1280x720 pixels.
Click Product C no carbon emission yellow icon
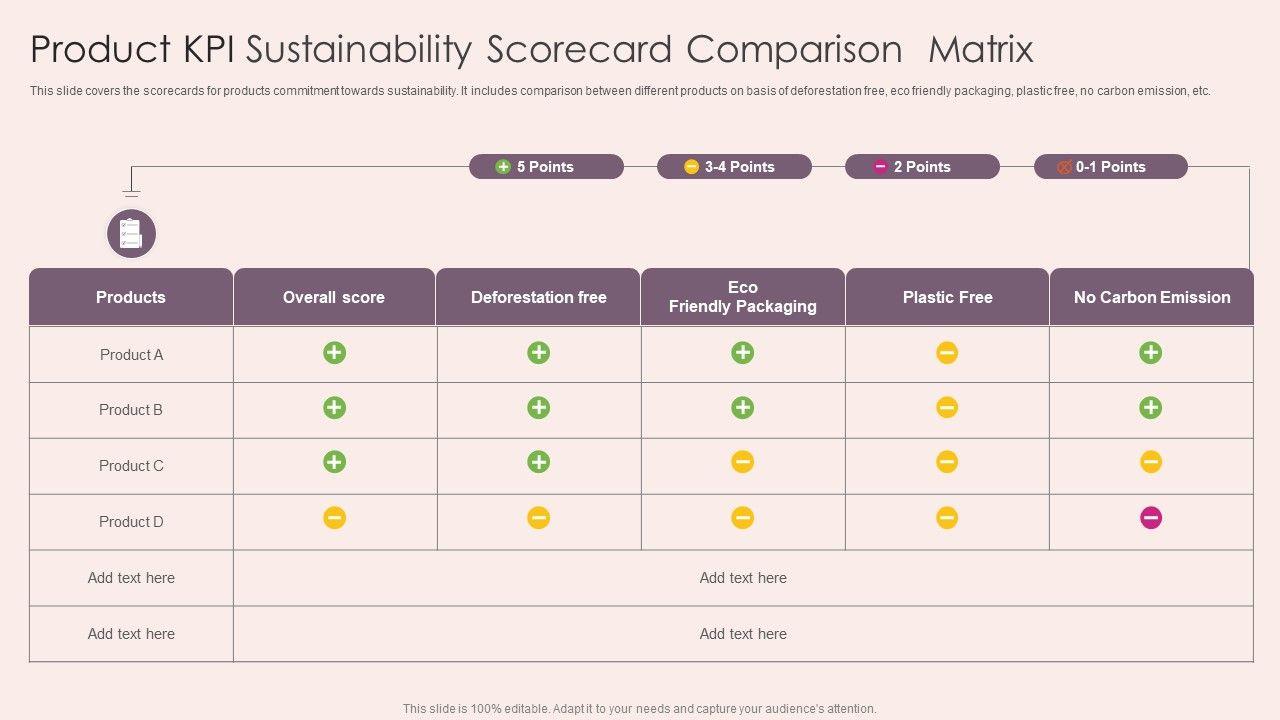coord(1151,462)
